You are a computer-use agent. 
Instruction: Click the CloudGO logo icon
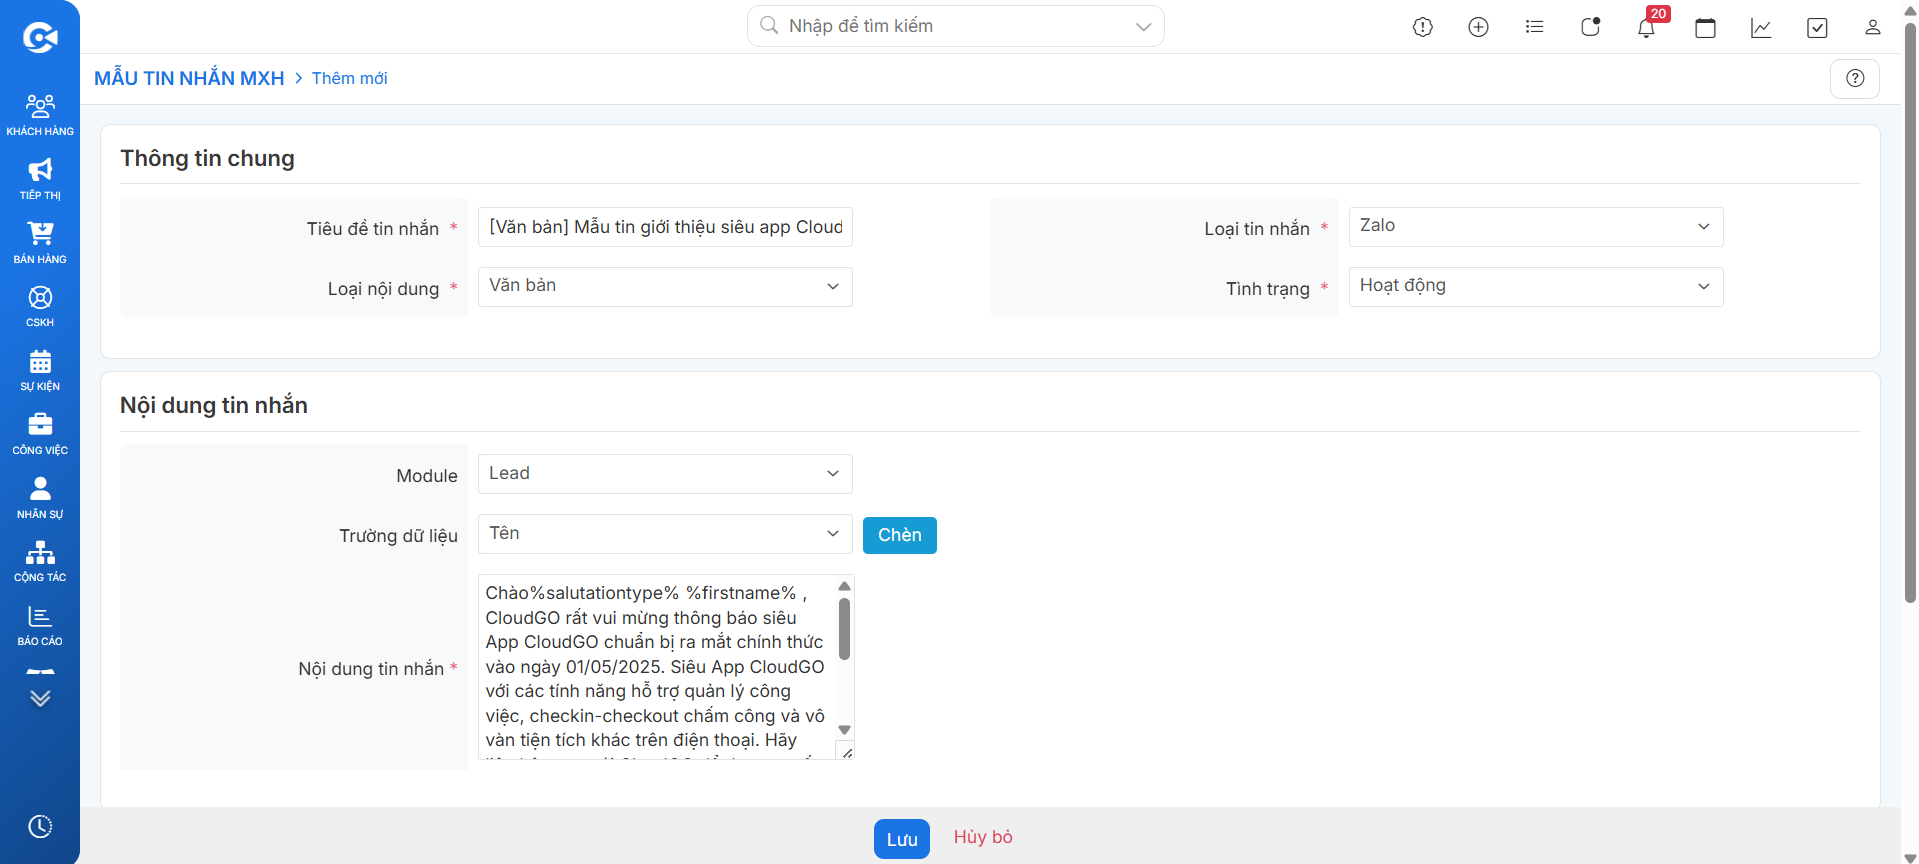click(x=40, y=38)
